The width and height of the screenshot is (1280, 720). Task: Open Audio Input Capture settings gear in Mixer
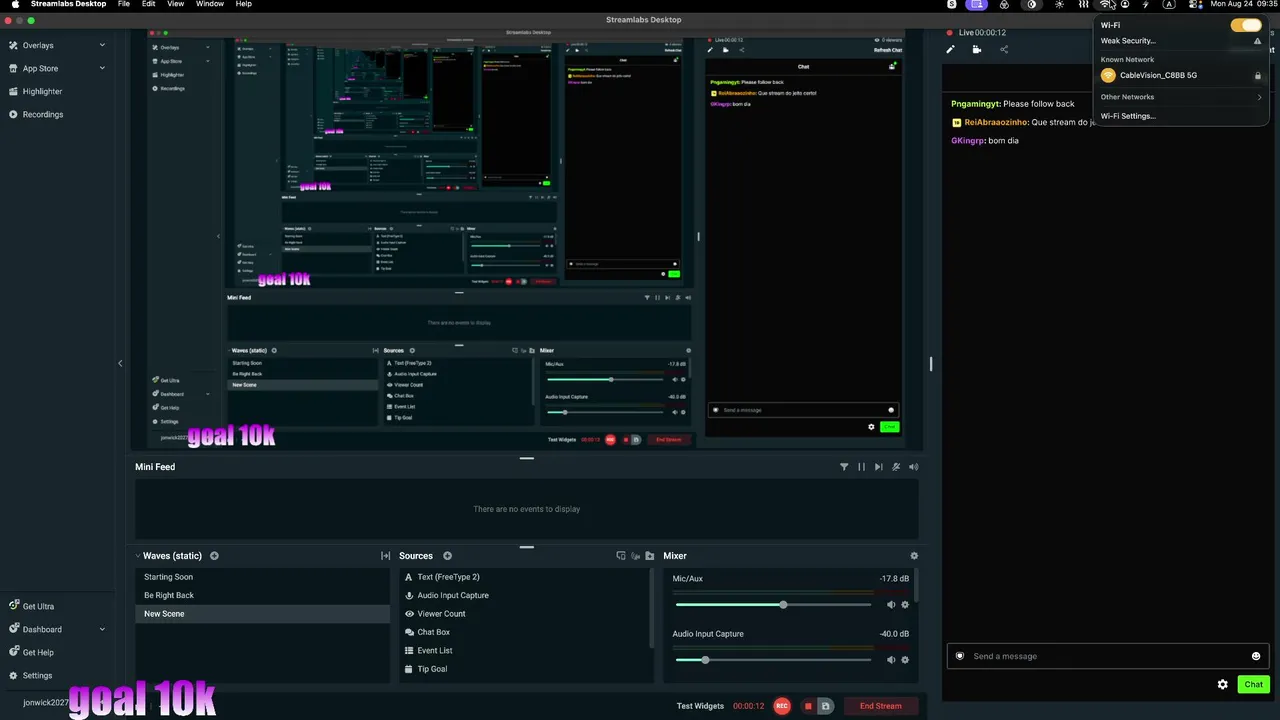click(905, 660)
